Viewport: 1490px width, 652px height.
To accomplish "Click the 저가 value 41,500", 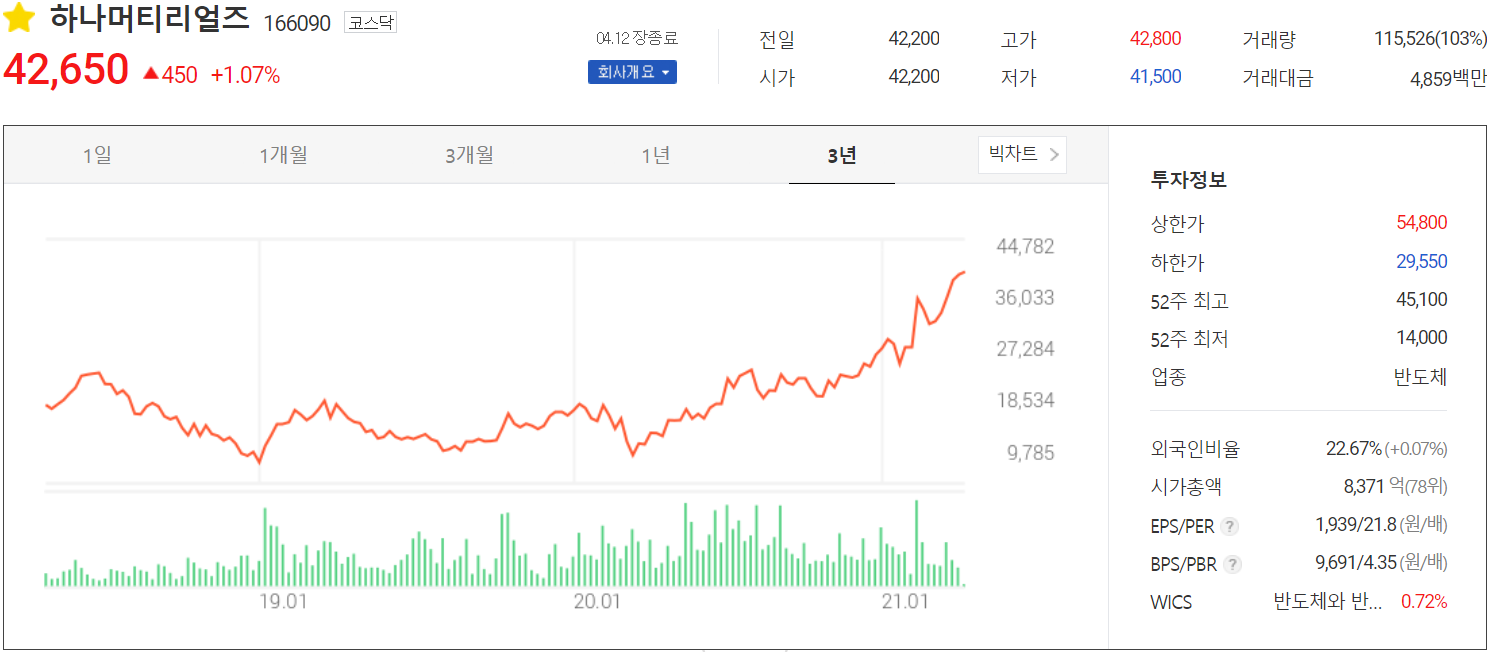I will (x=1155, y=77).
